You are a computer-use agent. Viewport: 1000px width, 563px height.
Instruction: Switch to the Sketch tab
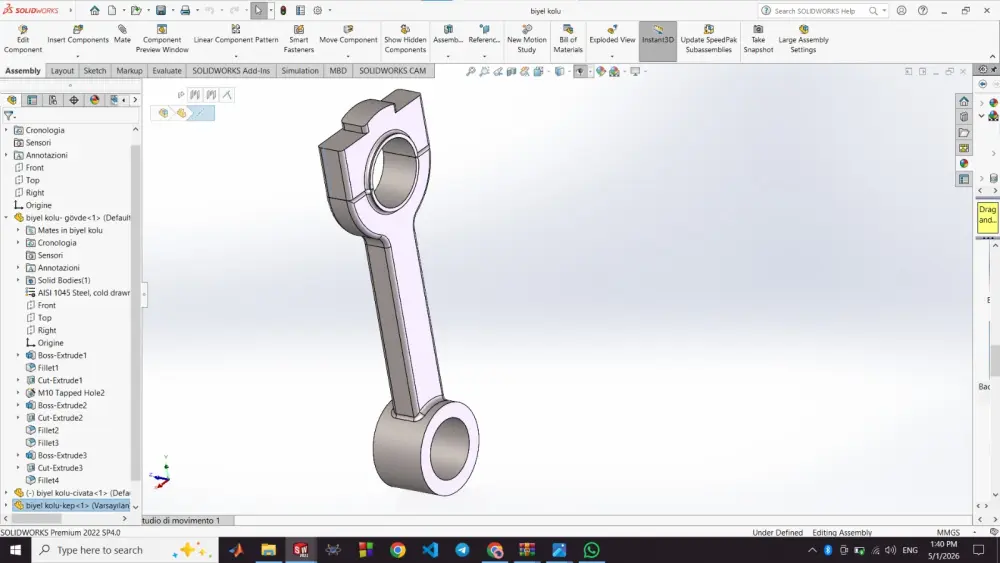click(x=95, y=71)
